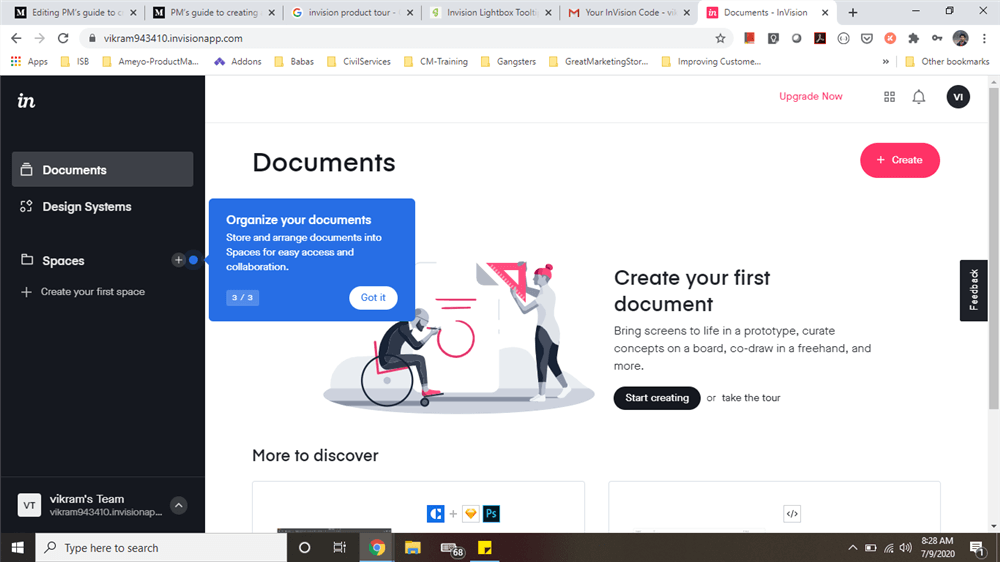This screenshot has height=562, width=1000.
Task: Open CM-Training bookmark folder
Action: [x=436, y=61]
